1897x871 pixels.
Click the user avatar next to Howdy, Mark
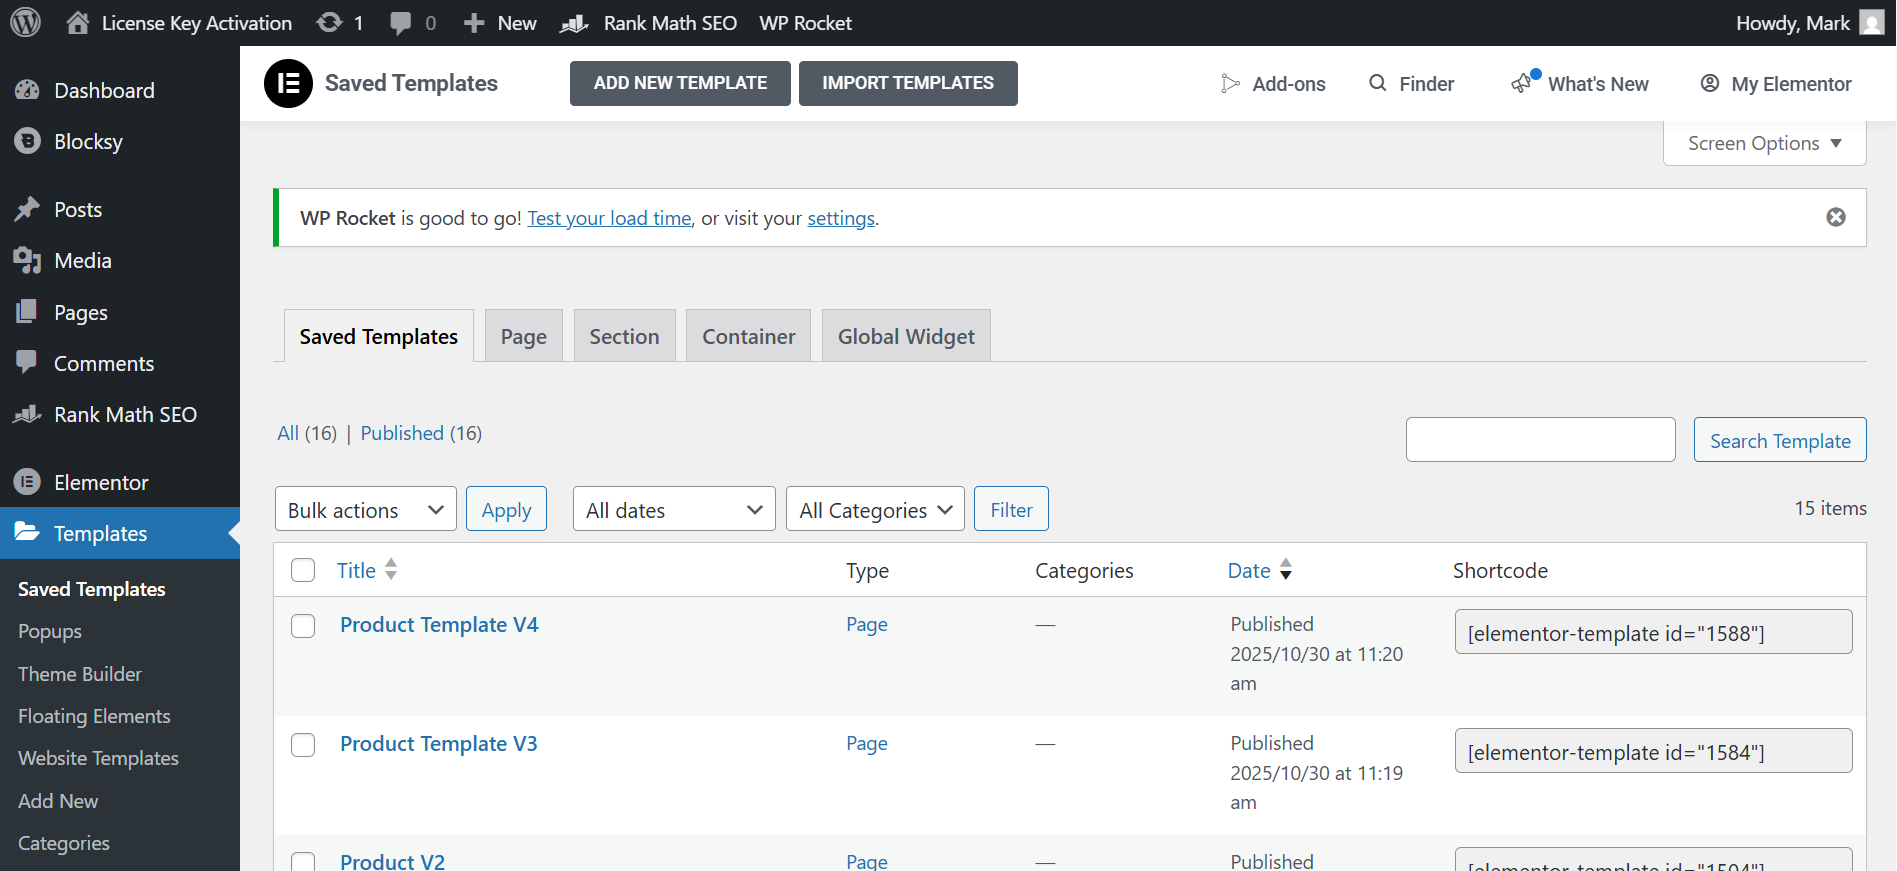click(1871, 22)
